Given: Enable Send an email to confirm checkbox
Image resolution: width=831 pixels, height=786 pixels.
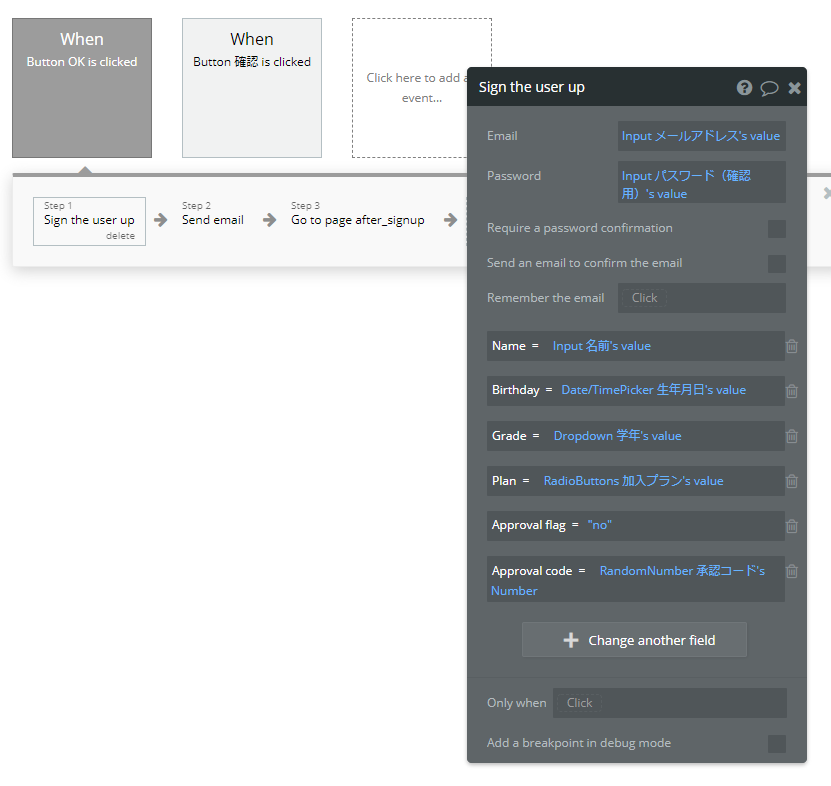Looking at the screenshot, I should 776,263.
